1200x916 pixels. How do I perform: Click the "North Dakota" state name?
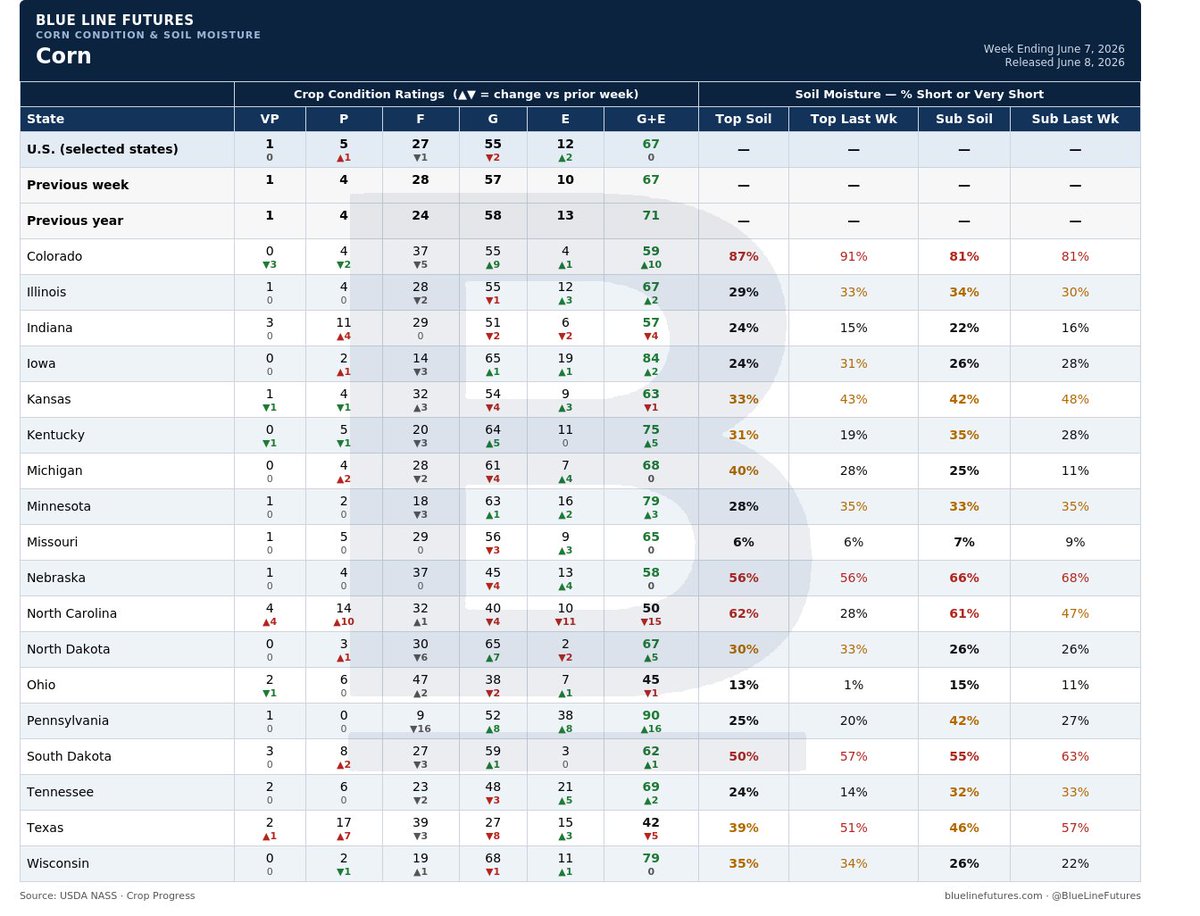click(x=69, y=649)
